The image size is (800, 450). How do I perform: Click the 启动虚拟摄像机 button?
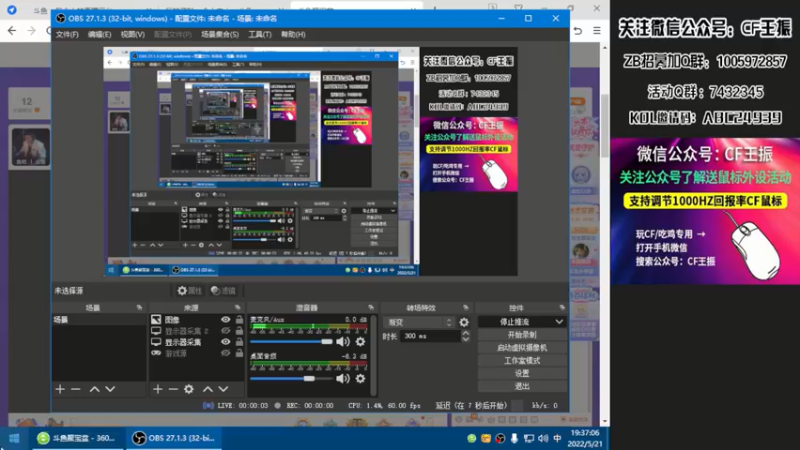(x=522, y=347)
